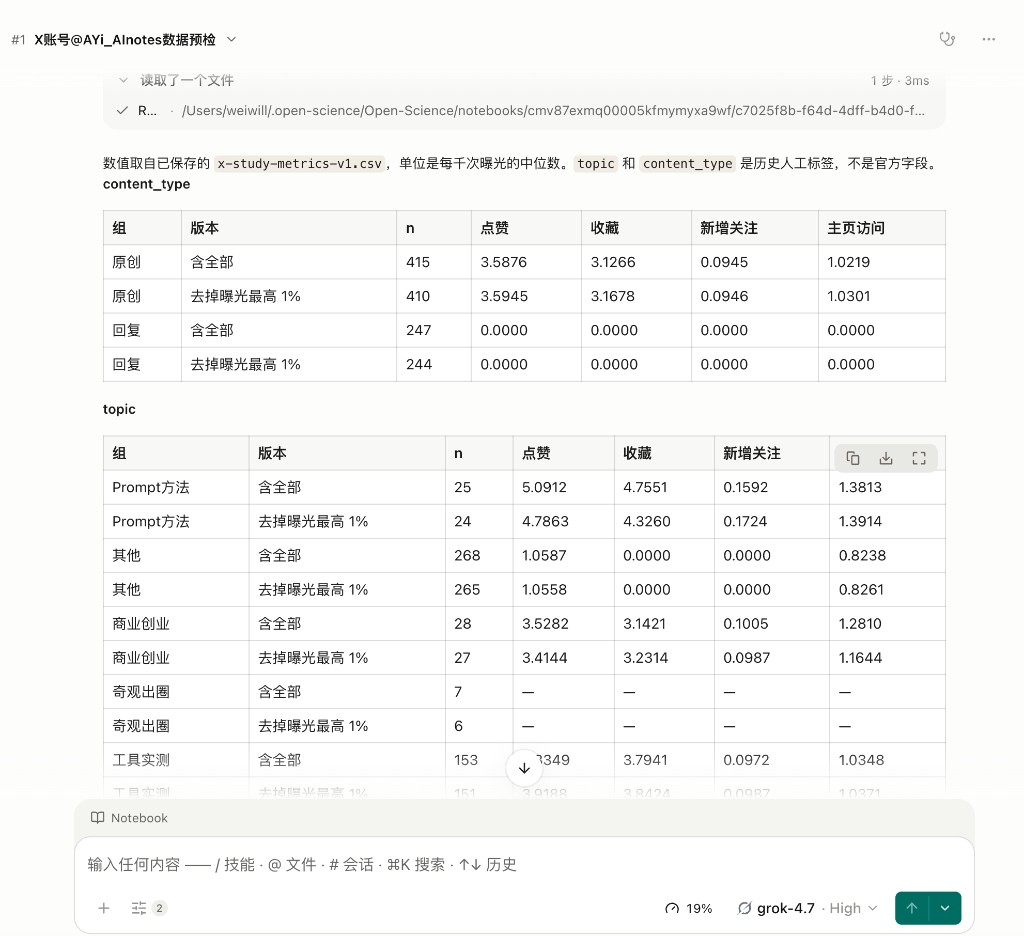The width and height of the screenshot is (1024, 936).
Task: Select the cell value 0.1005
Action: click(746, 623)
